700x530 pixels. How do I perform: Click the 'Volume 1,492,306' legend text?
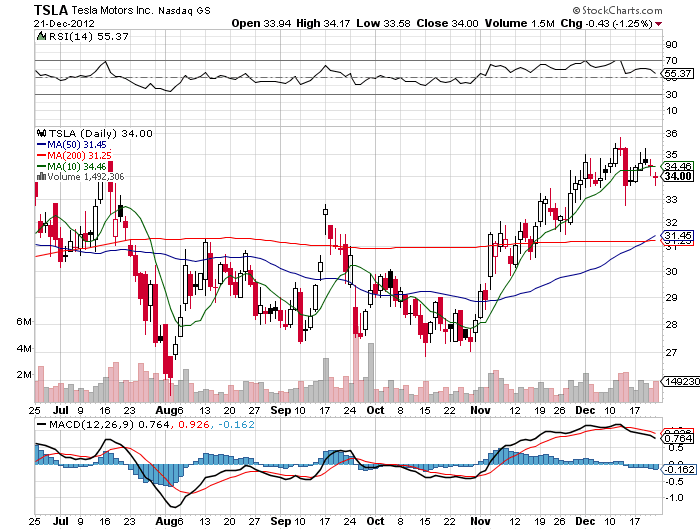pyautogui.click(x=86, y=177)
